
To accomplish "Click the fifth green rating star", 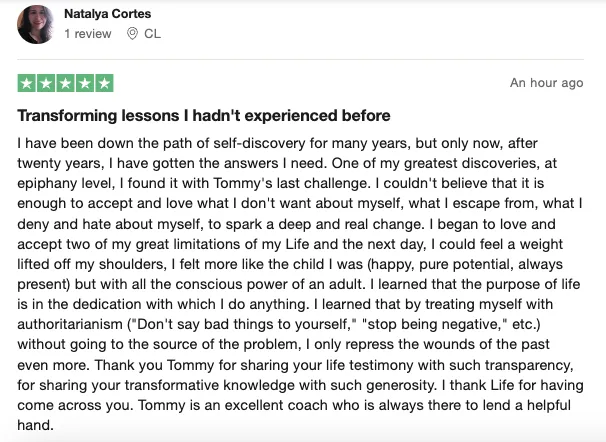I will pos(103,83).
